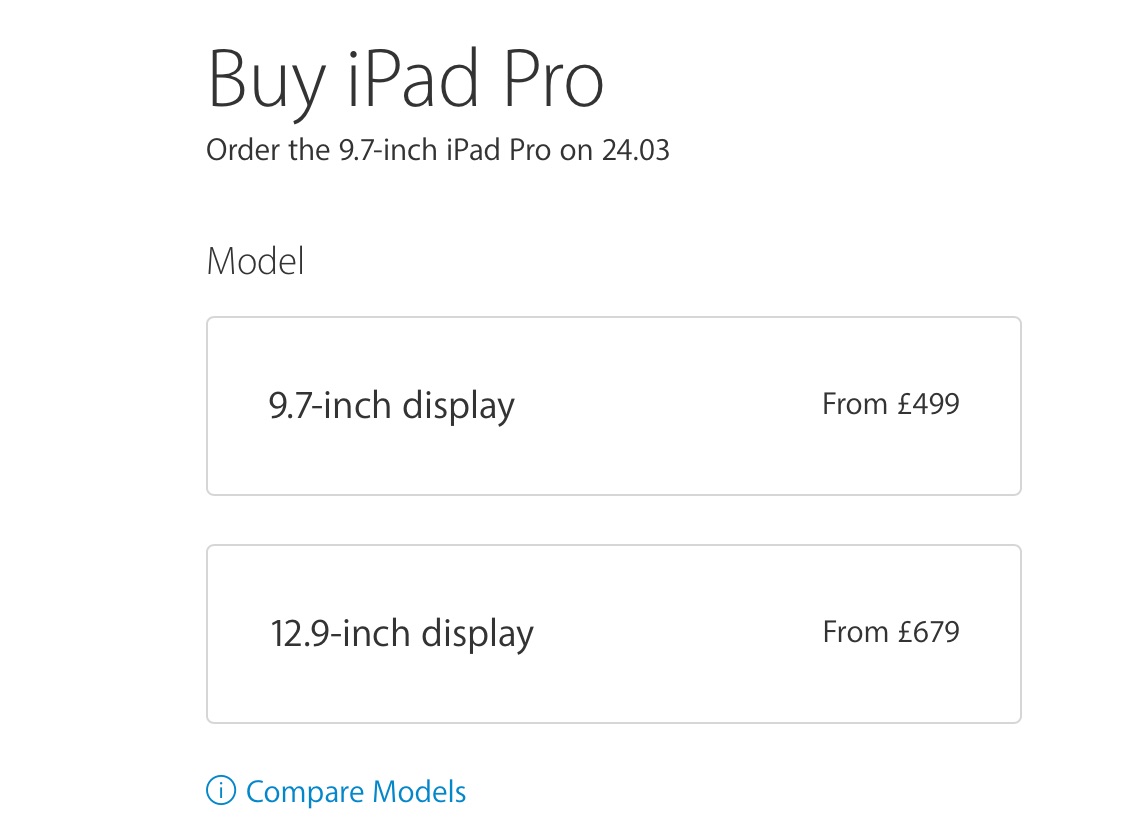Image resolution: width=1134 pixels, height=836 pixels.
Task: Open the Compare Models link
Action: pyautogui.click(x=355, y=792)
